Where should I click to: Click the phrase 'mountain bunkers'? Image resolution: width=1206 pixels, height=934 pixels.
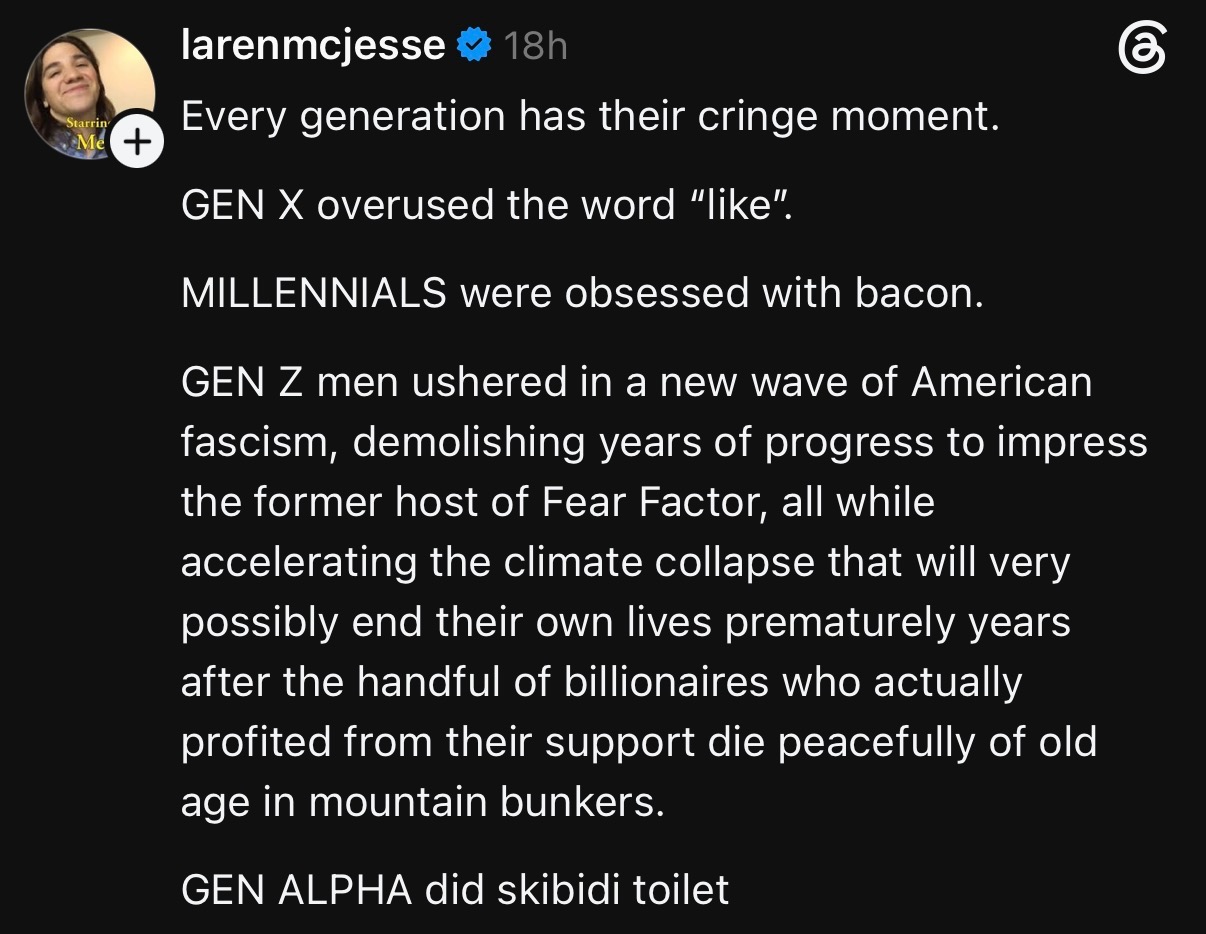pos(486,803)
